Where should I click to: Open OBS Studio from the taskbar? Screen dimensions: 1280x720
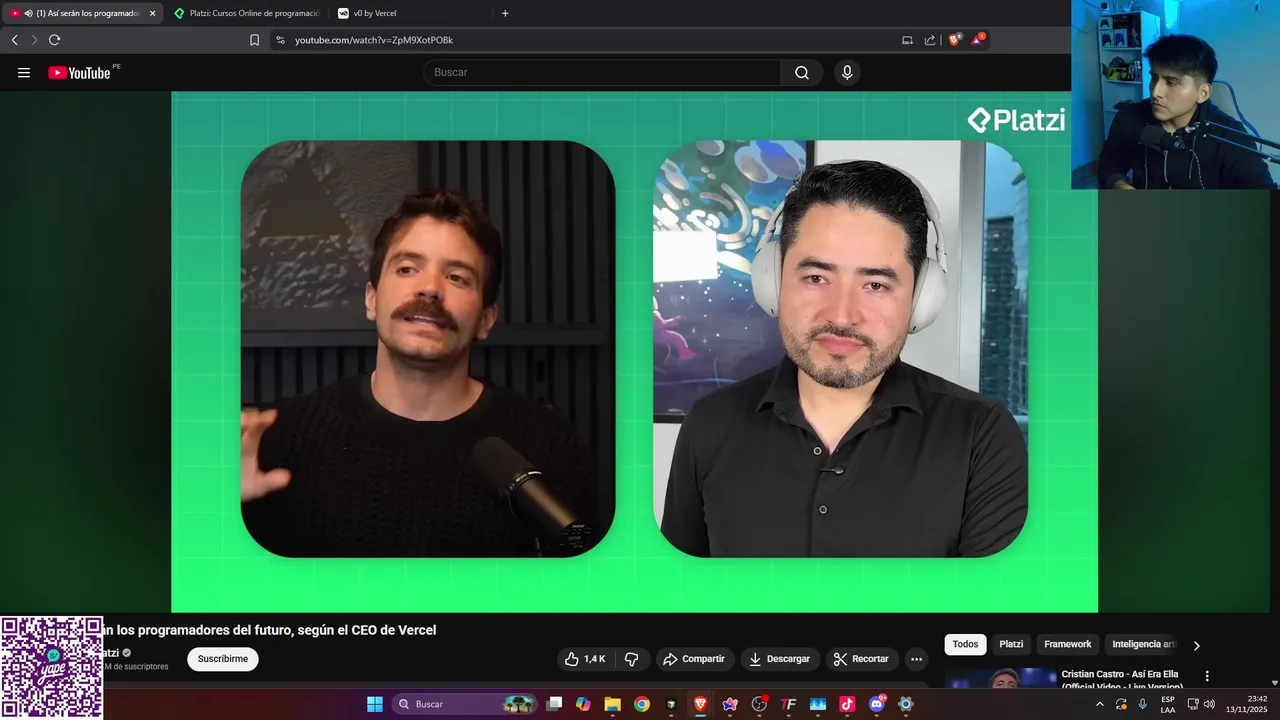pyautogui.click(x=759, y=704)
